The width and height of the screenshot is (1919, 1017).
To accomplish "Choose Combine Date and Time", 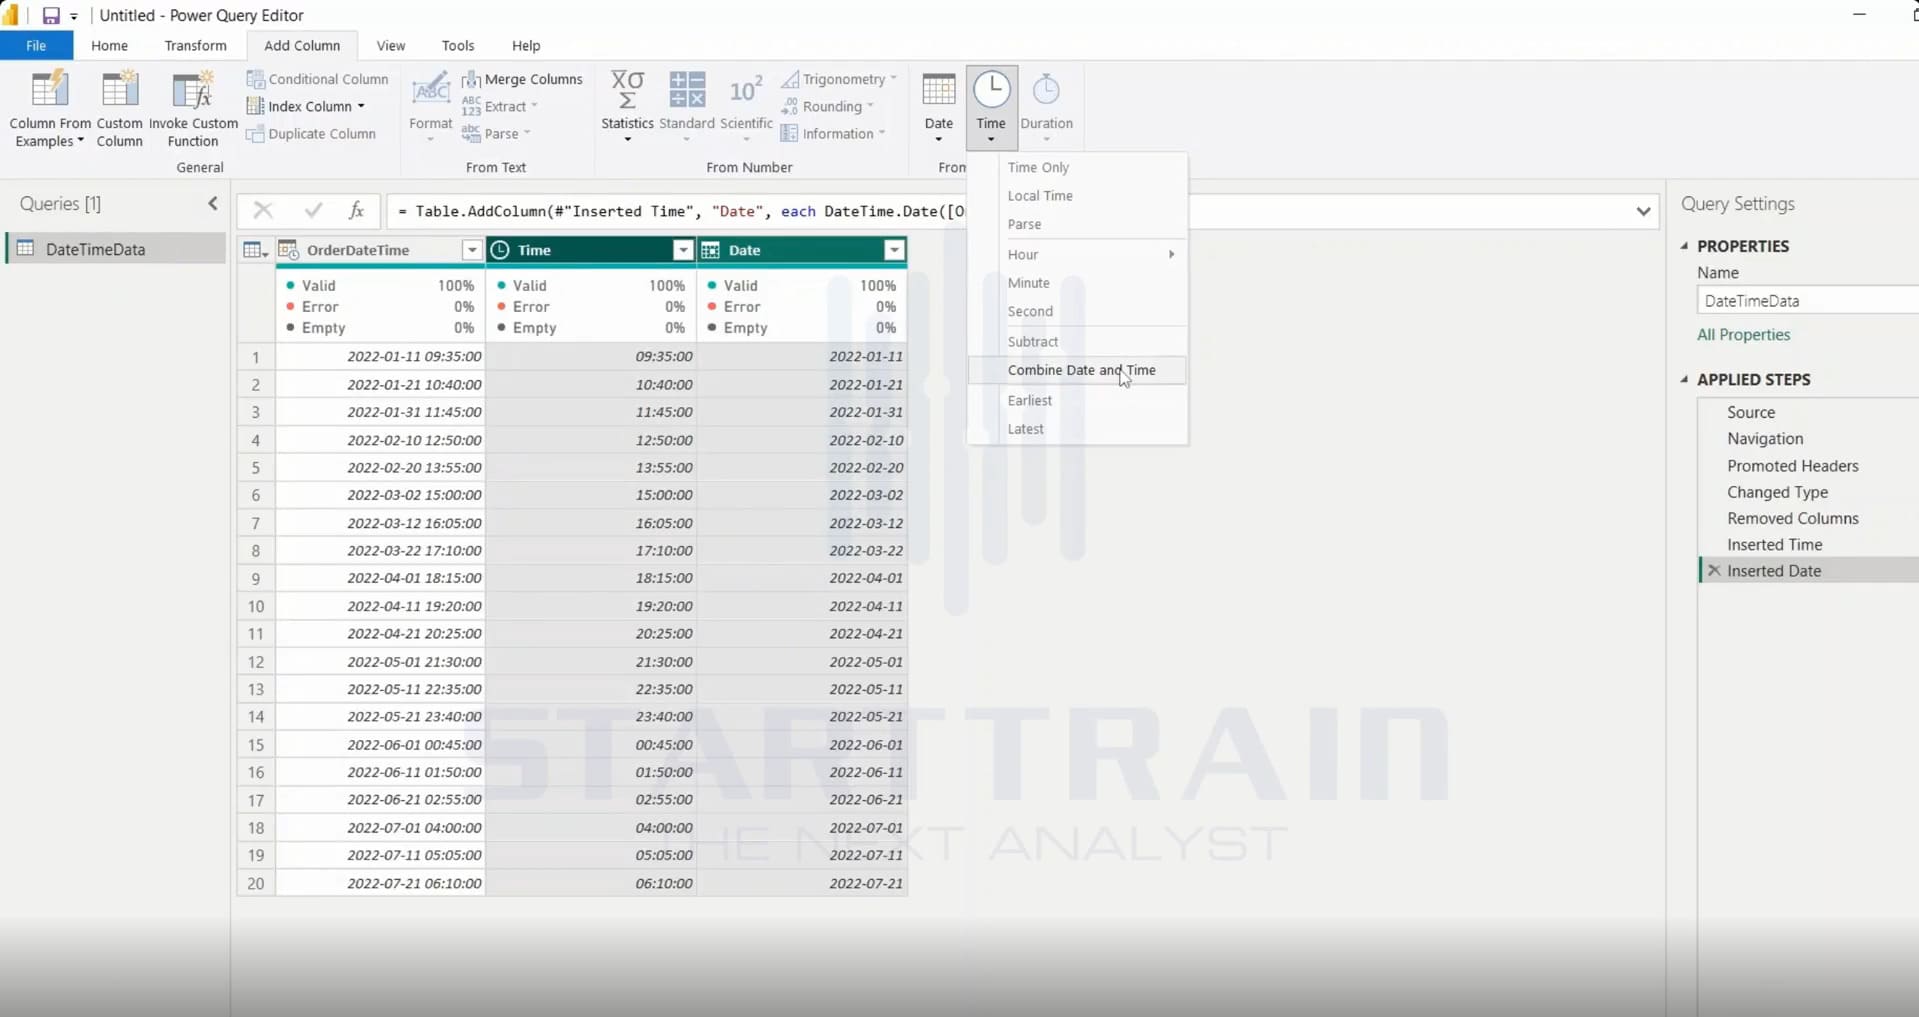I will pyautogui.click(x=1078, y=370).
